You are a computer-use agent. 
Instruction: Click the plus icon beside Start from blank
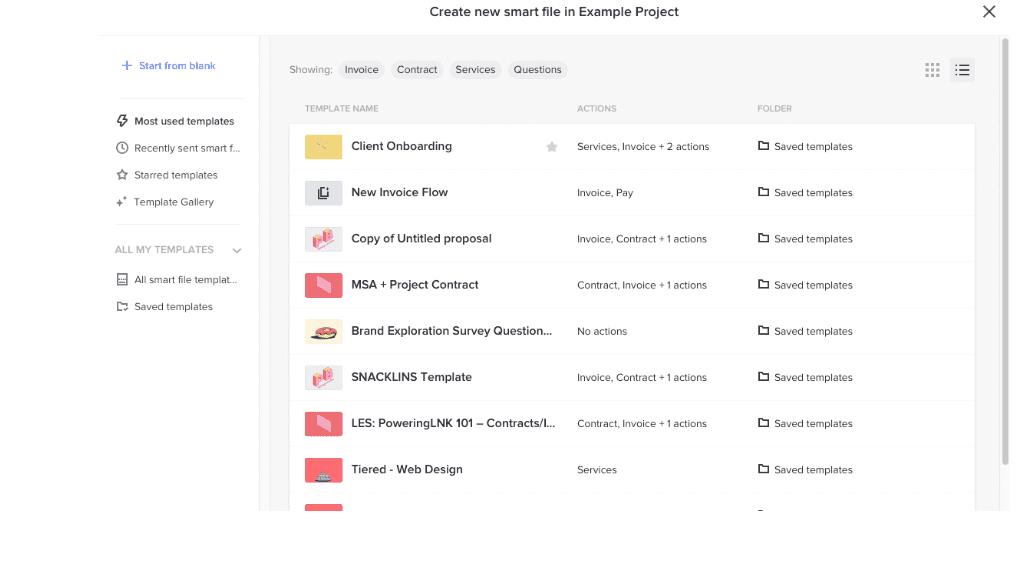click(127, 65)
